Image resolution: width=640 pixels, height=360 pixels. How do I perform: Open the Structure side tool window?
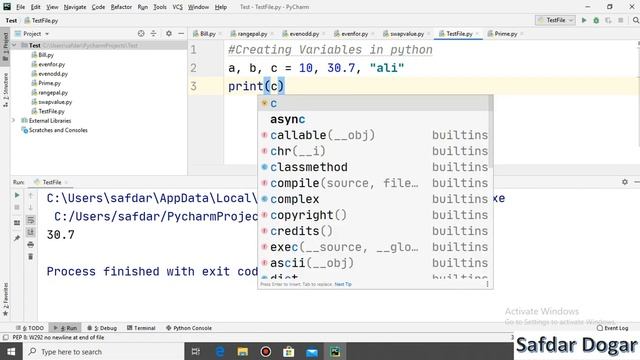point(5,90)
